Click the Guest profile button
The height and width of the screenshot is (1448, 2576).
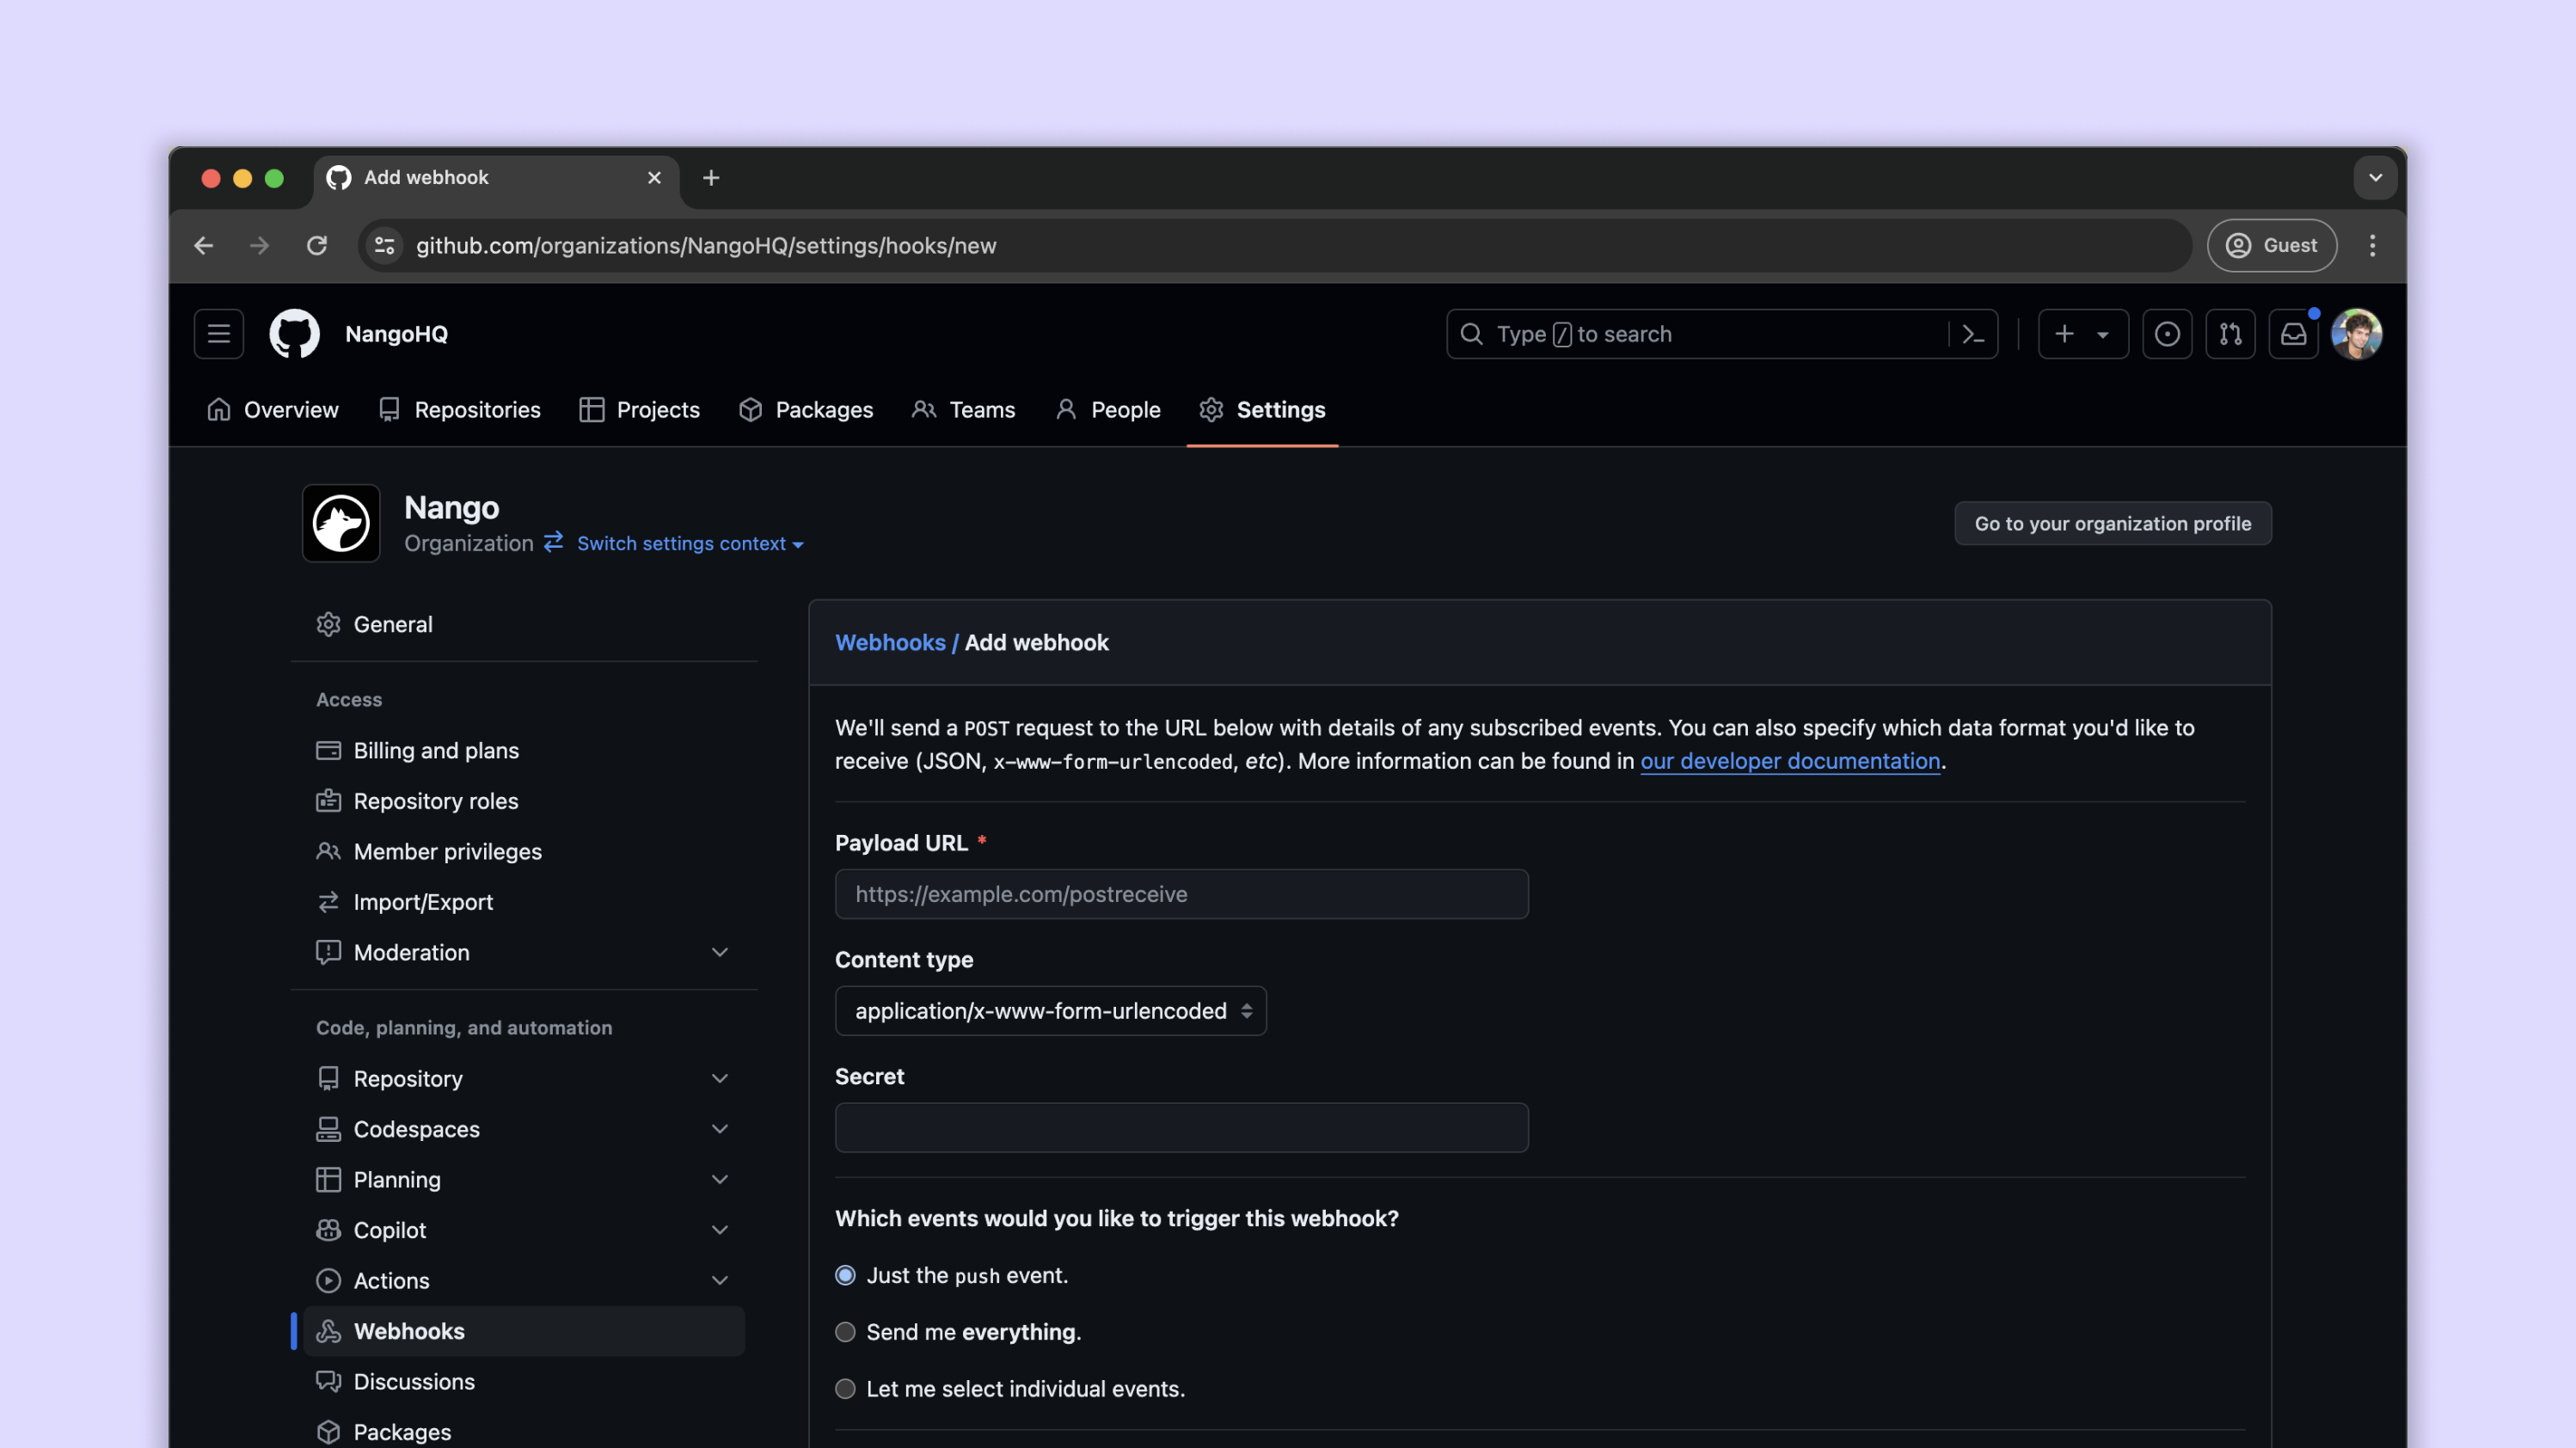(x=2271, y=245)
